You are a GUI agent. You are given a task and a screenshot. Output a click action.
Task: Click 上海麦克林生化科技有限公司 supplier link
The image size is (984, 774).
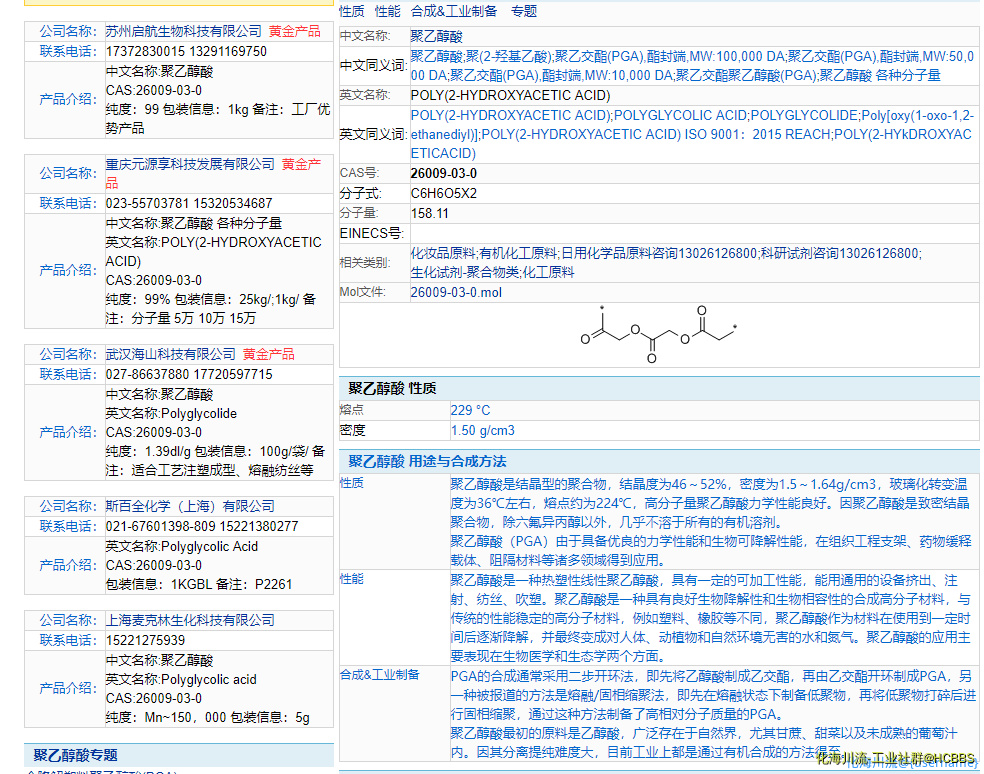coord(190,620)
